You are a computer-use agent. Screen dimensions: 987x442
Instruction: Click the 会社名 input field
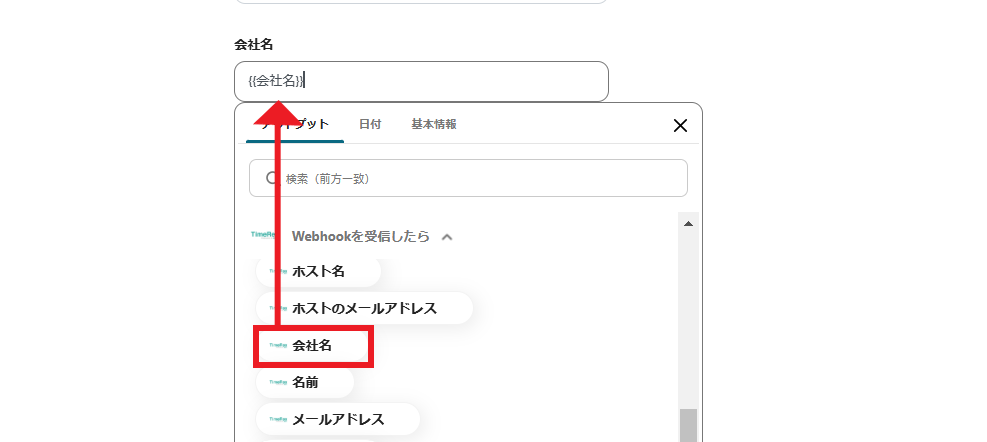coord(421,81)
